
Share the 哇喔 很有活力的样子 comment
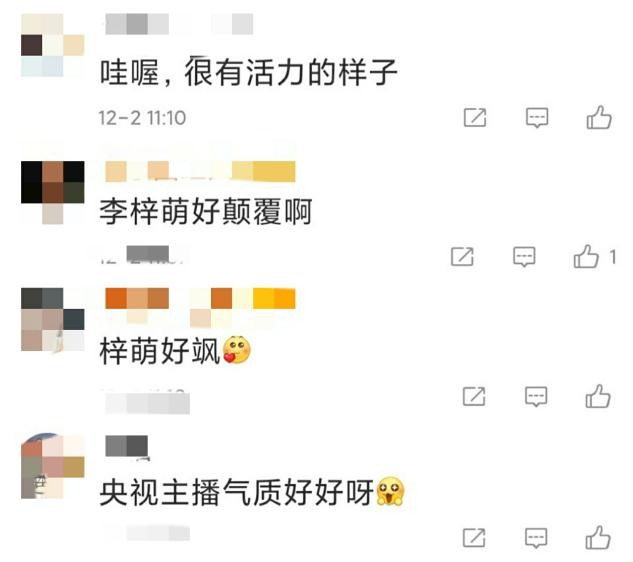pyautogui.click(x=475, y=117)
